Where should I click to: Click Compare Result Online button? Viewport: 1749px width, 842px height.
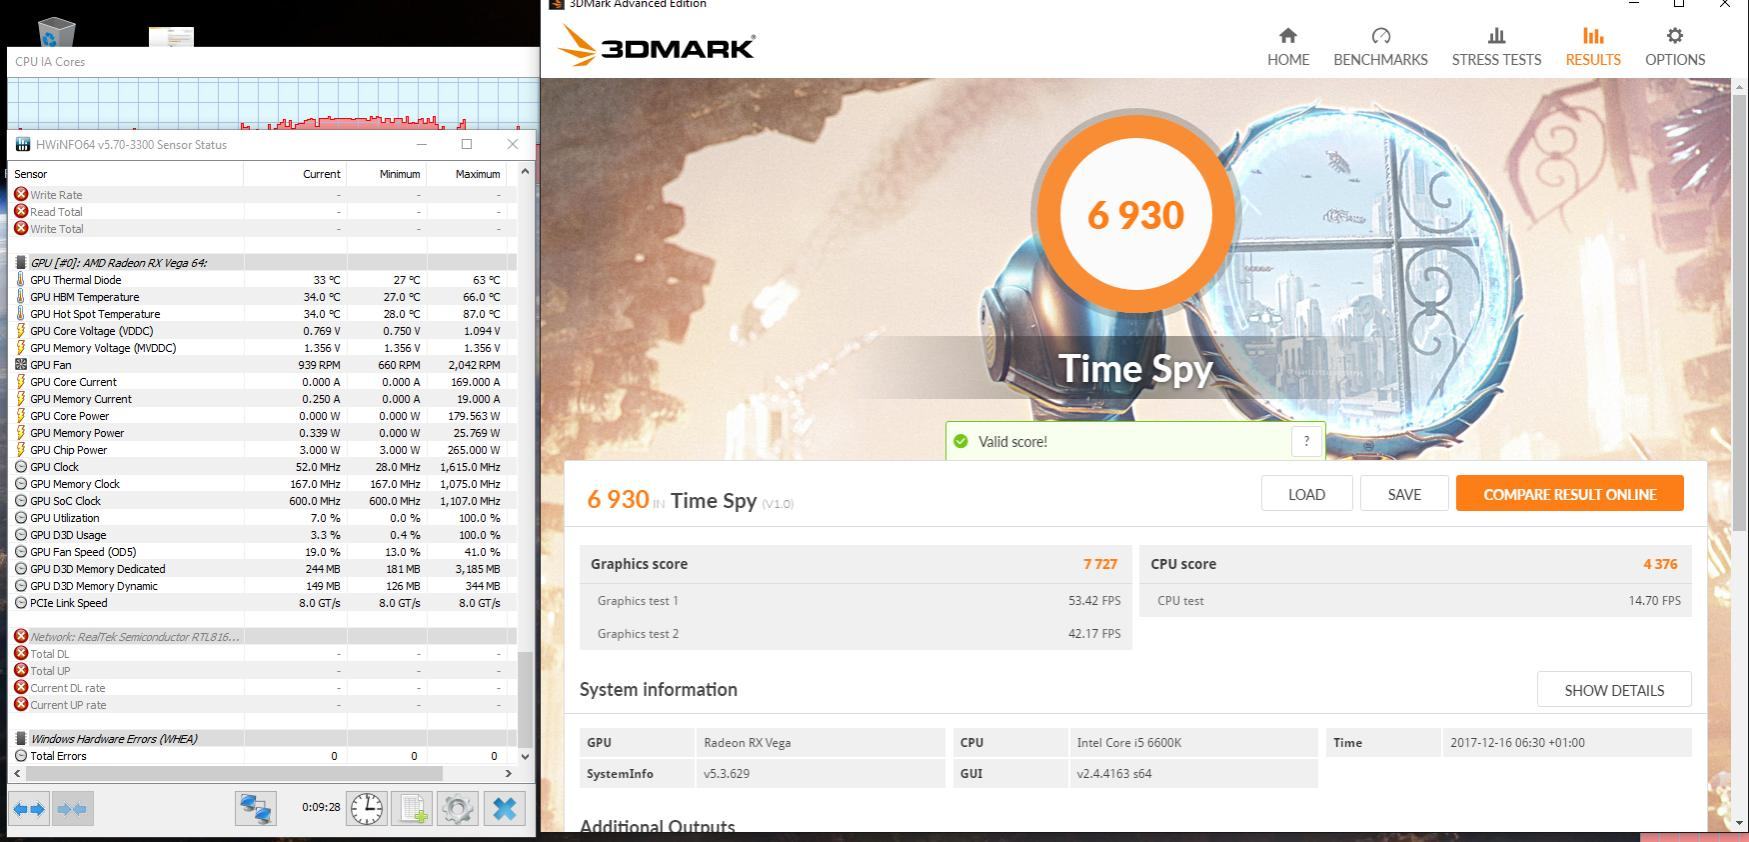(x=1570, y=494)
